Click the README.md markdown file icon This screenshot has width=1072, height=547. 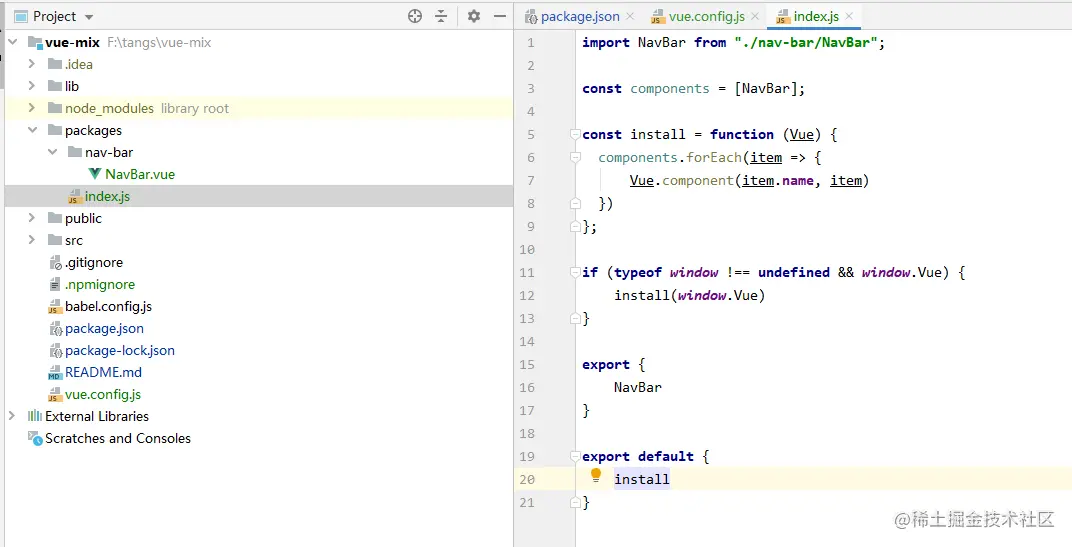coord(55,373)
